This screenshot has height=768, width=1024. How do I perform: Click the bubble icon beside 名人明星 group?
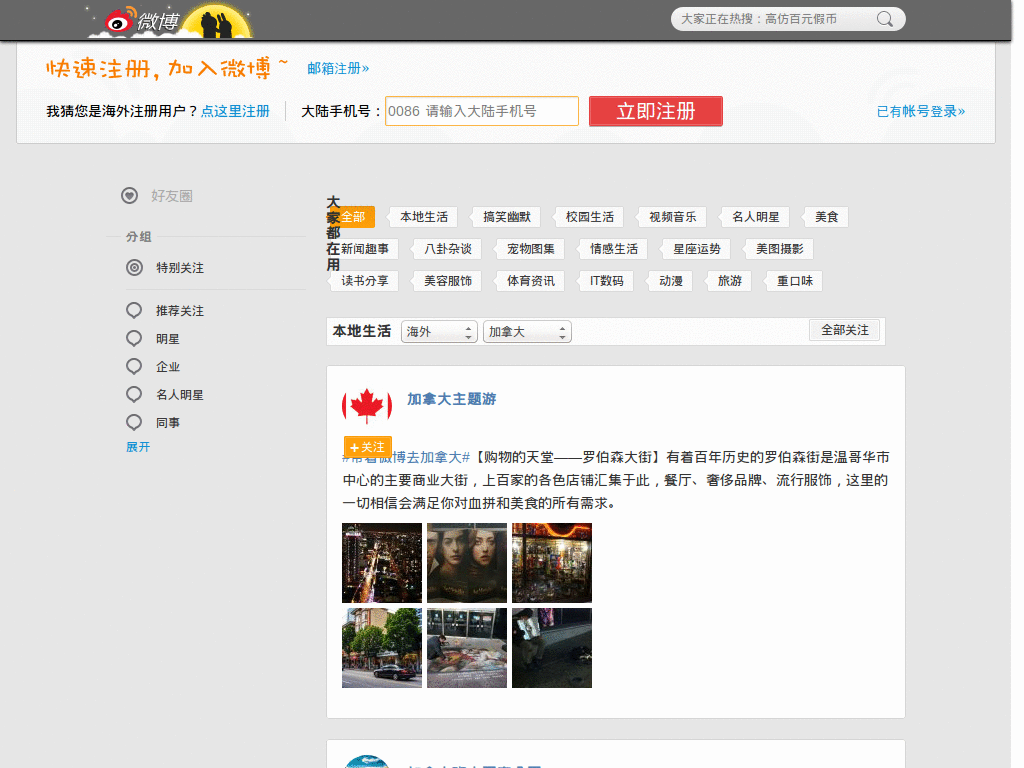[x=134, y=394]
